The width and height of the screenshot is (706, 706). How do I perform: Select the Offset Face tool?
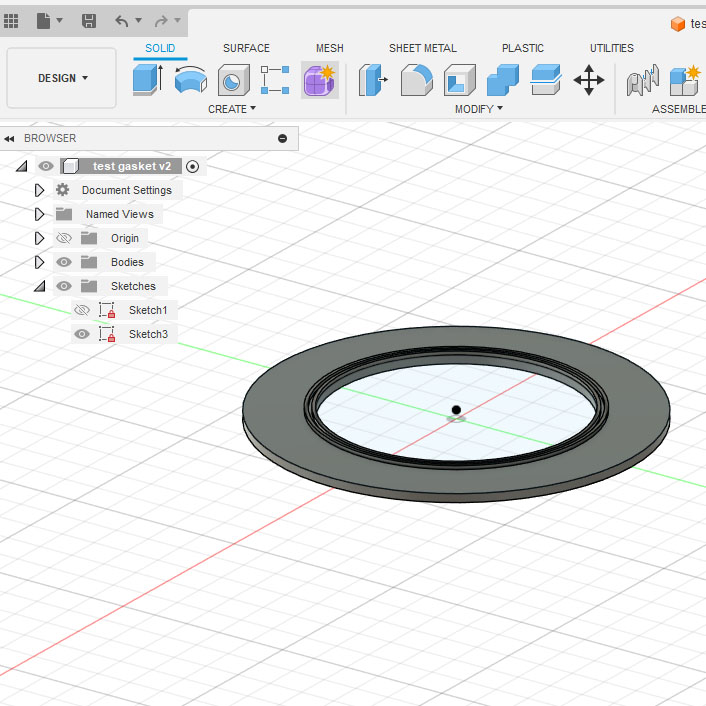[x=546, y=80]
